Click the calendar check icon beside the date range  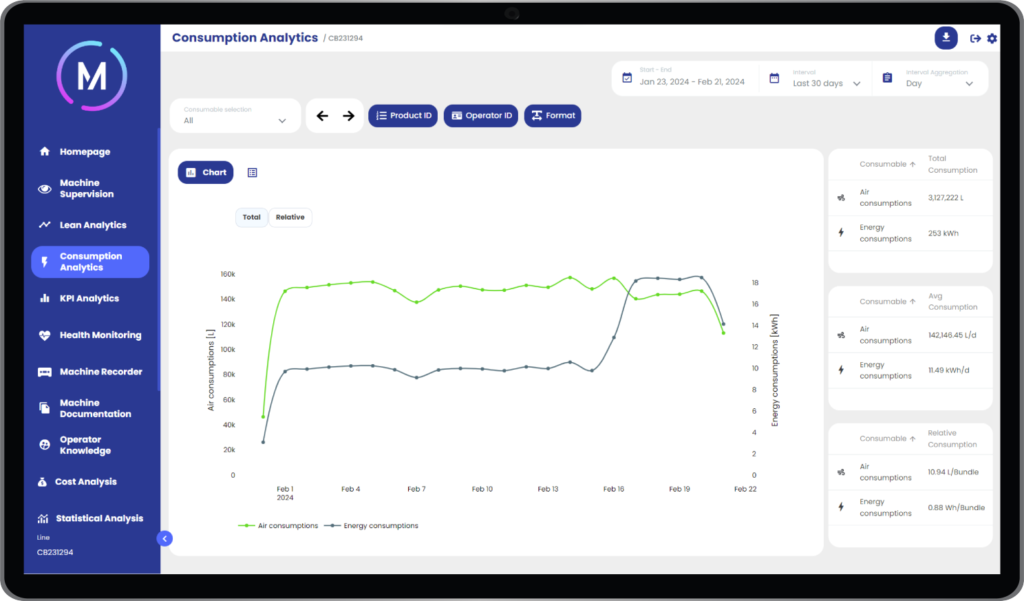[627, 78]
